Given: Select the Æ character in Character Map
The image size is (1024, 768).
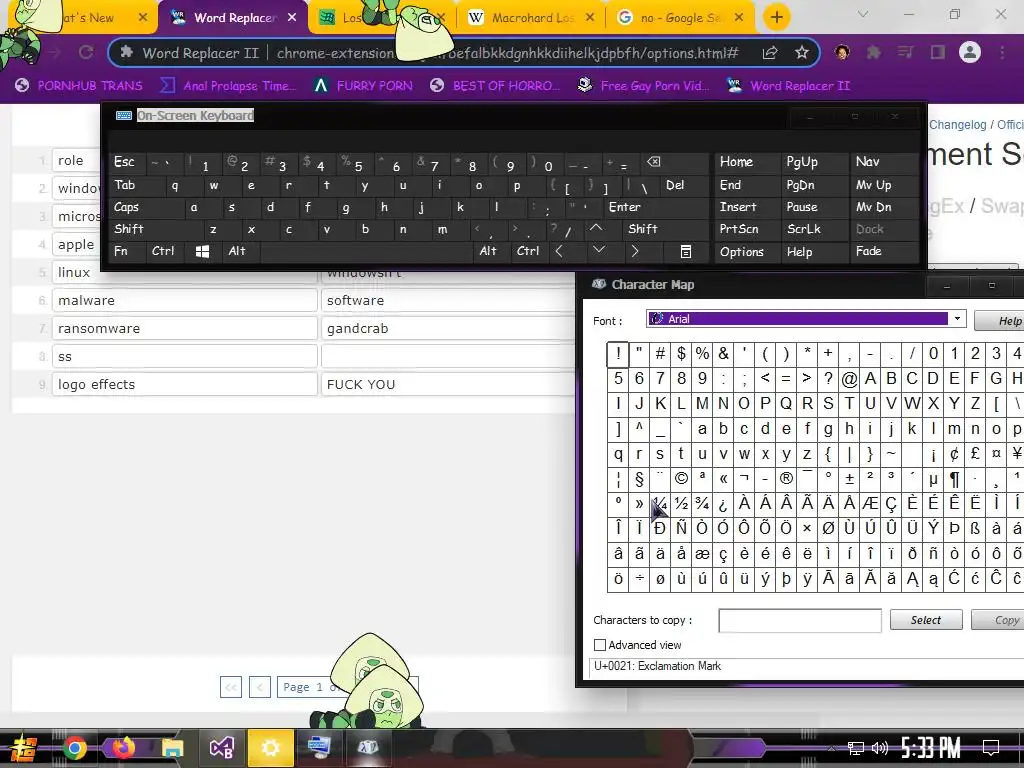Looking at the screenshot, I should (870, 504).
